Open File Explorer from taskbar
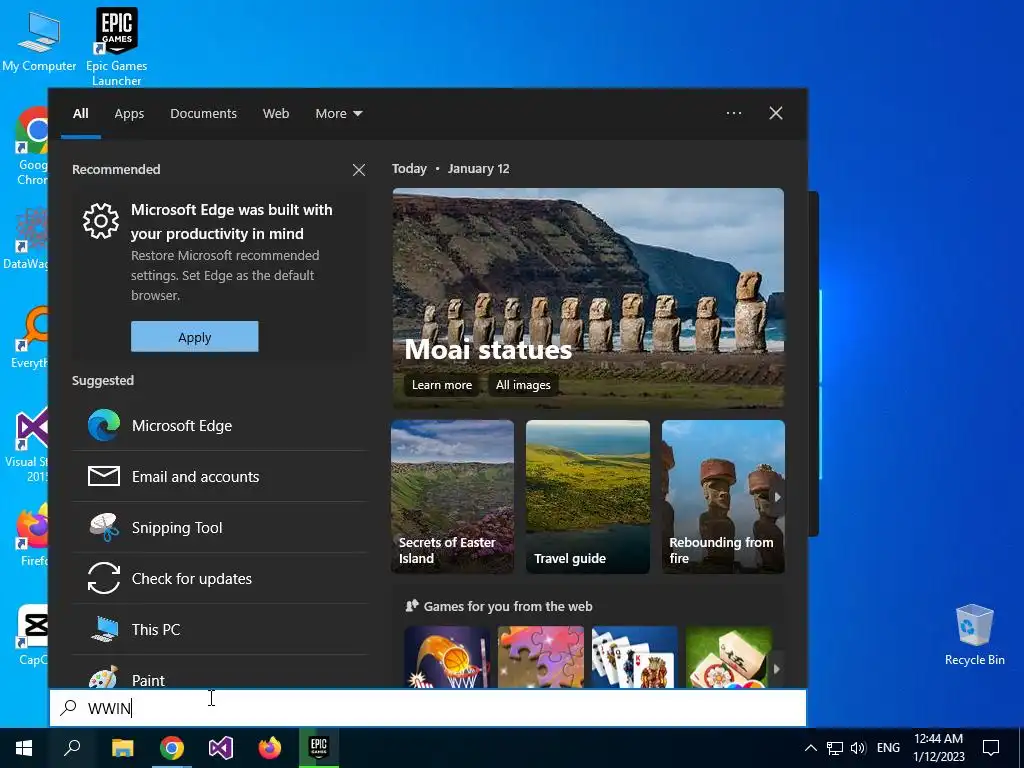The height and width of the screenshot is (768, 1024). point(122,748)
